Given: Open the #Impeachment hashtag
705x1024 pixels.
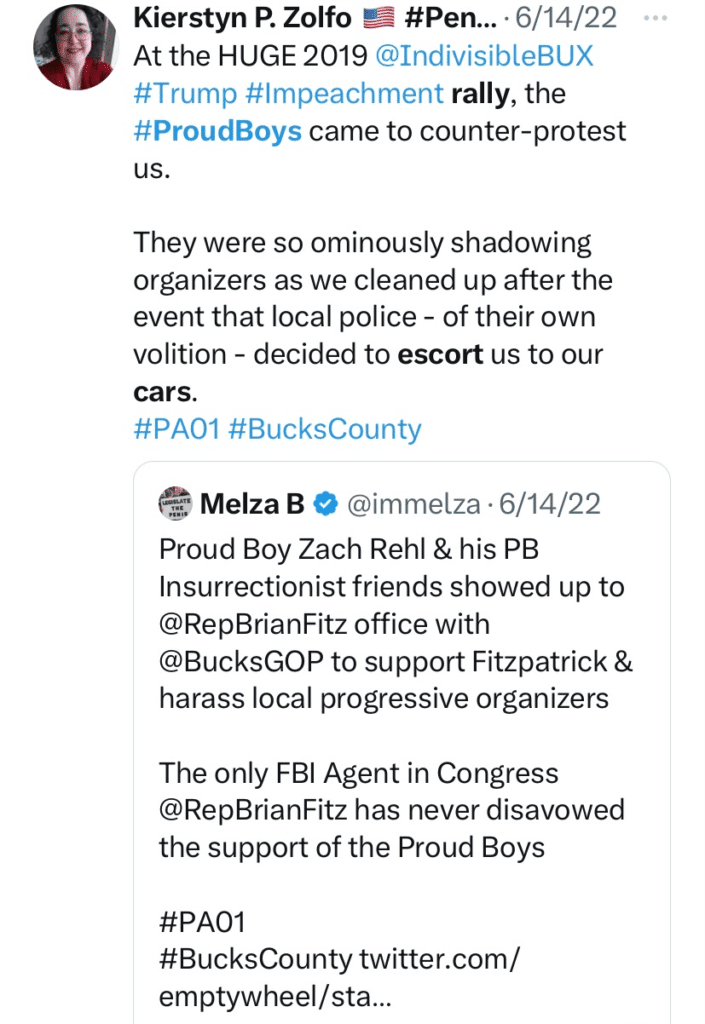Looking at the screenshot, I should [x=343, y=94].
